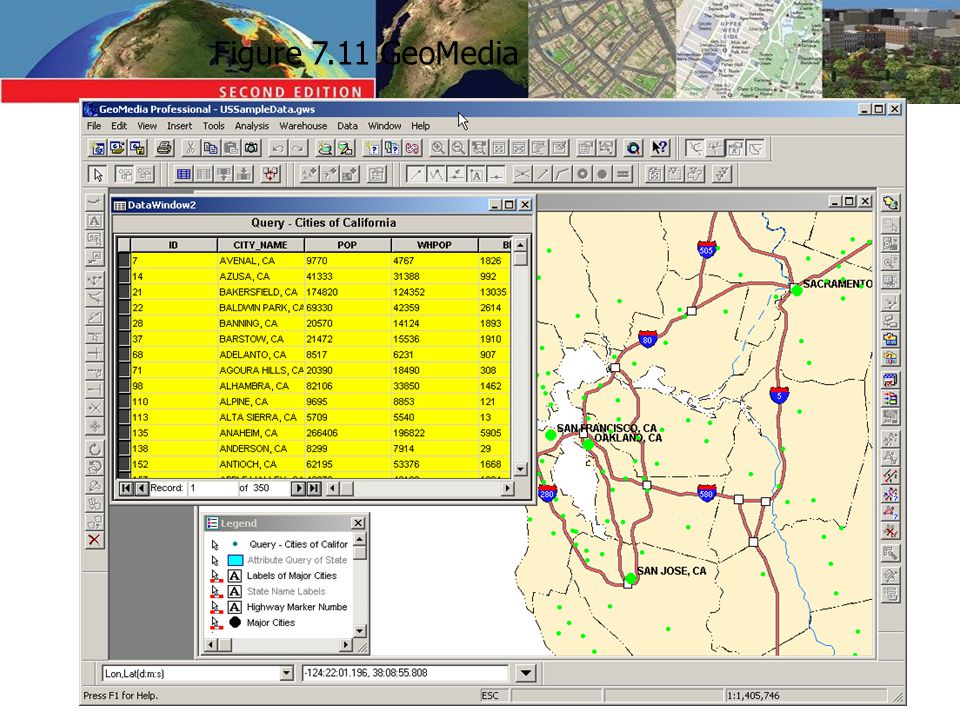Open the File menu
The width and height of the screenshot is (960, 720).
point(94,126)
